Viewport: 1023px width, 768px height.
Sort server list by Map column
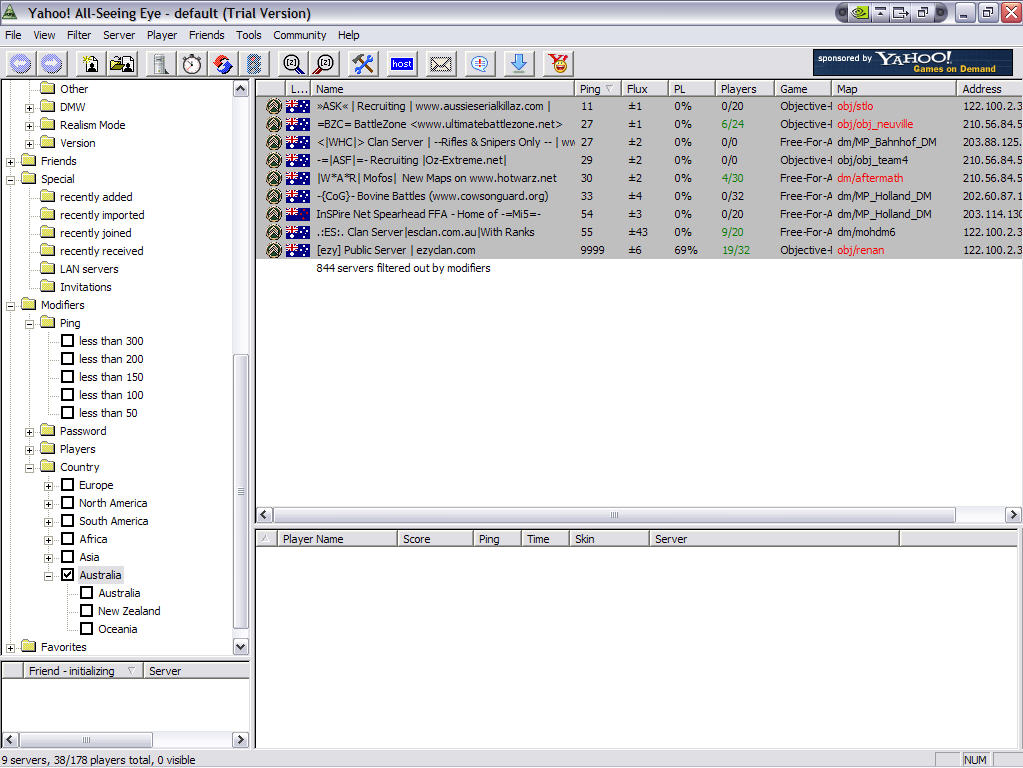[x=894, y=89]
